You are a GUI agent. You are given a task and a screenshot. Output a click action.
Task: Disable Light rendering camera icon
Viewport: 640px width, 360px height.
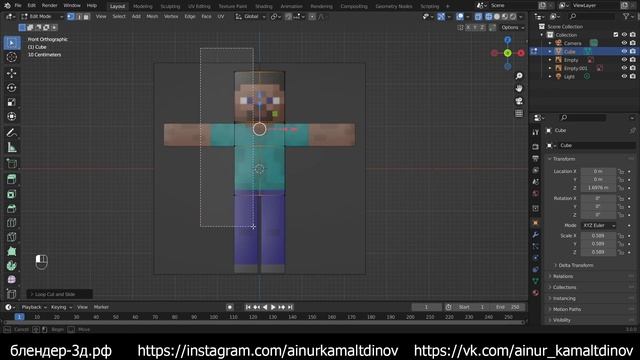pyautogui.click(x=633, y=76)
